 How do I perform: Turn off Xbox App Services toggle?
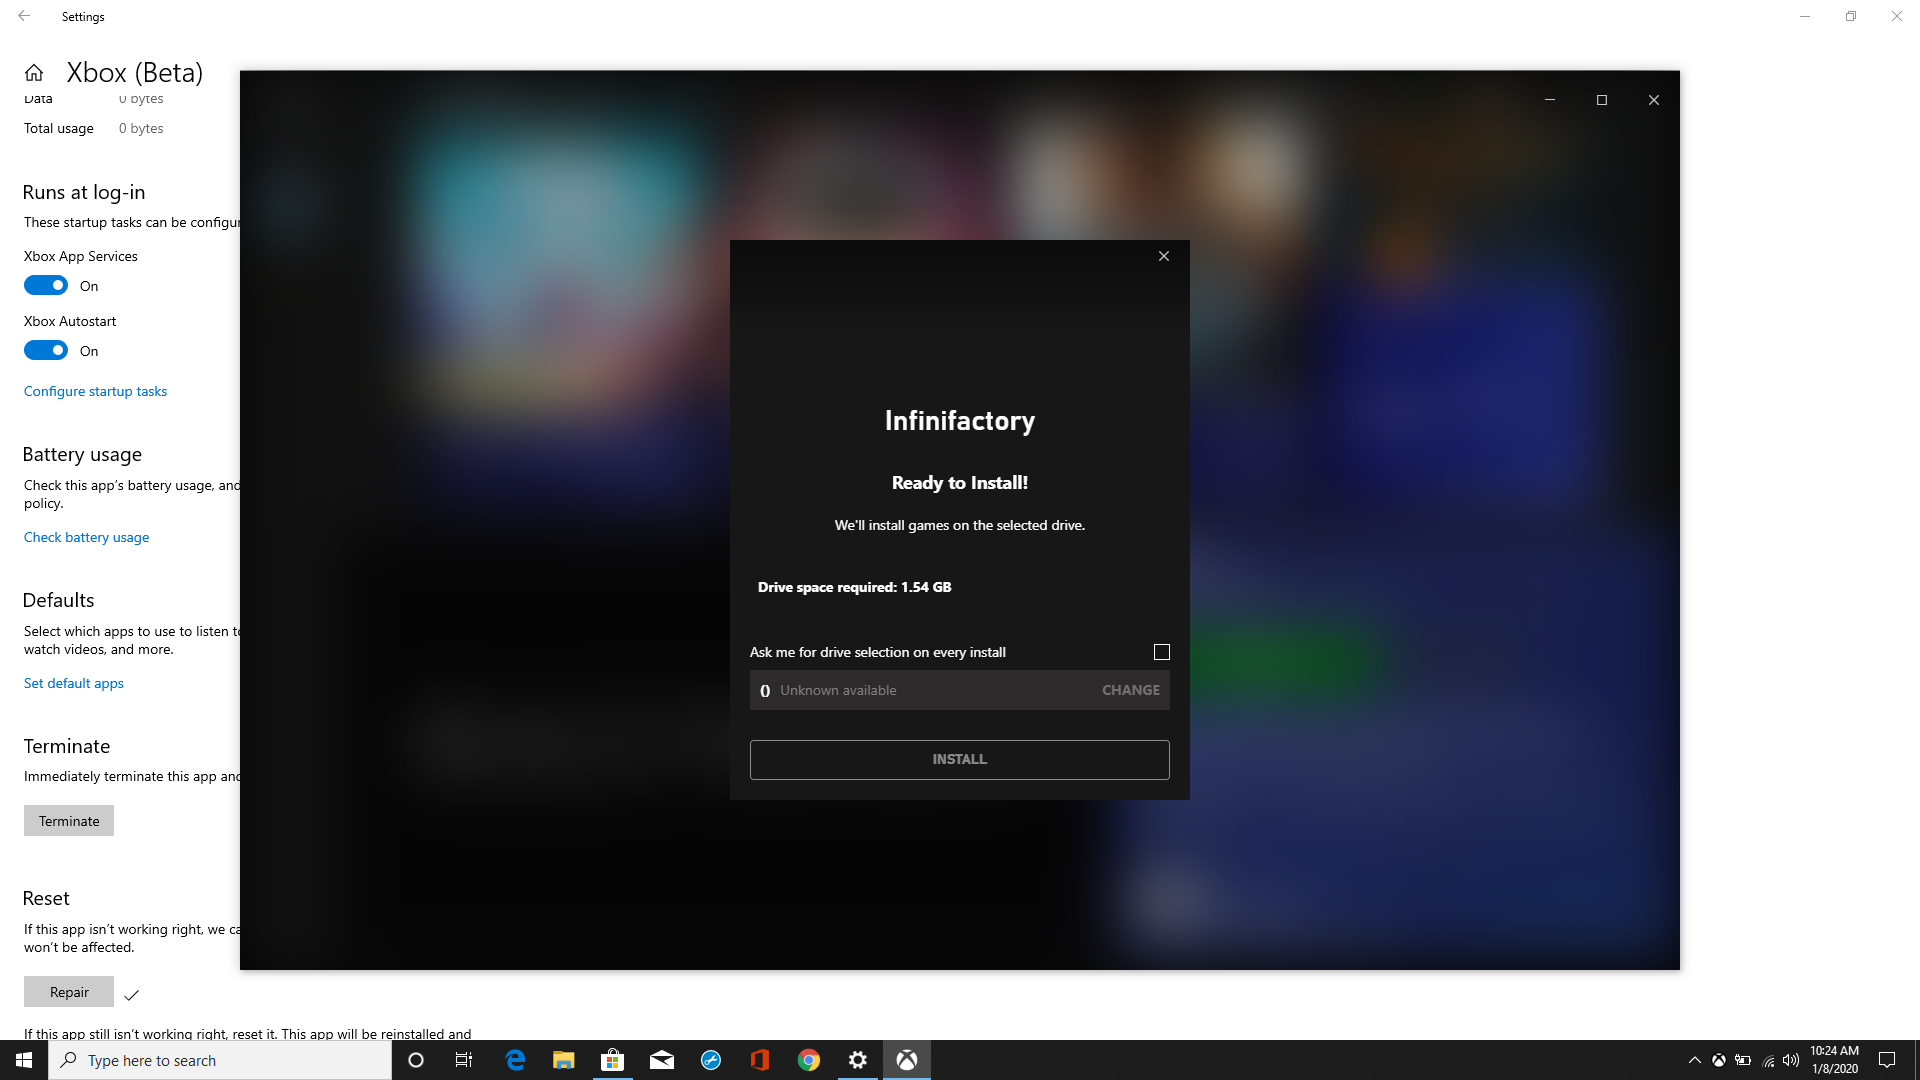tap(46, 286)
